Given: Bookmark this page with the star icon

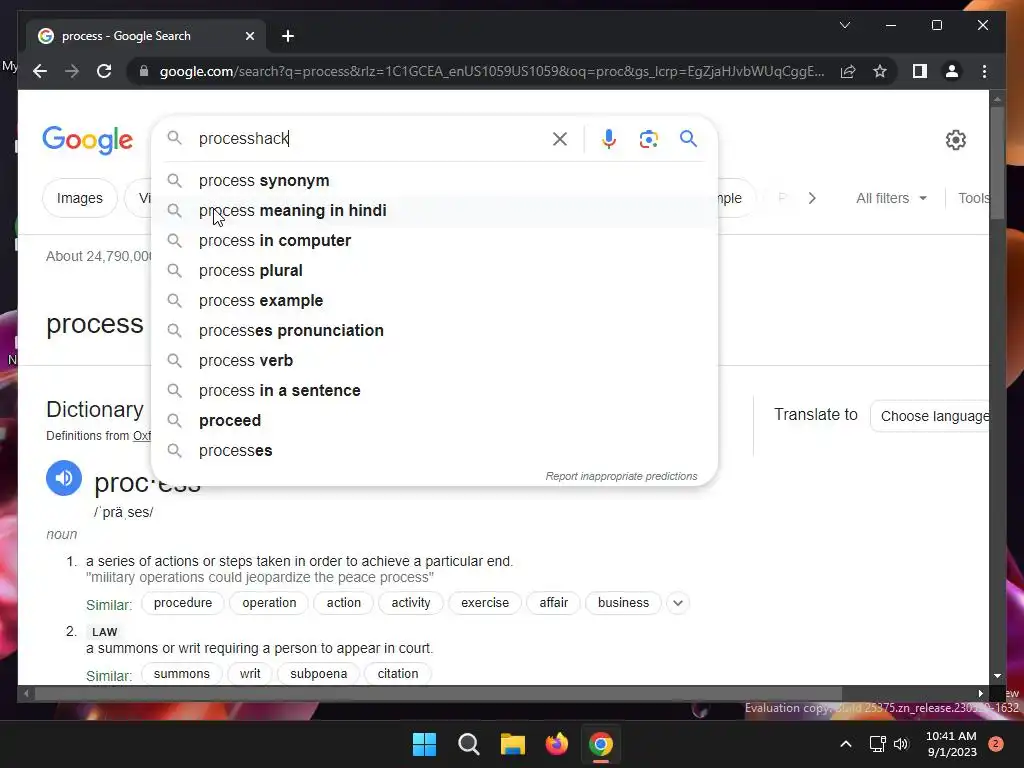Looking at the screenshot, I should pos(880,71).
